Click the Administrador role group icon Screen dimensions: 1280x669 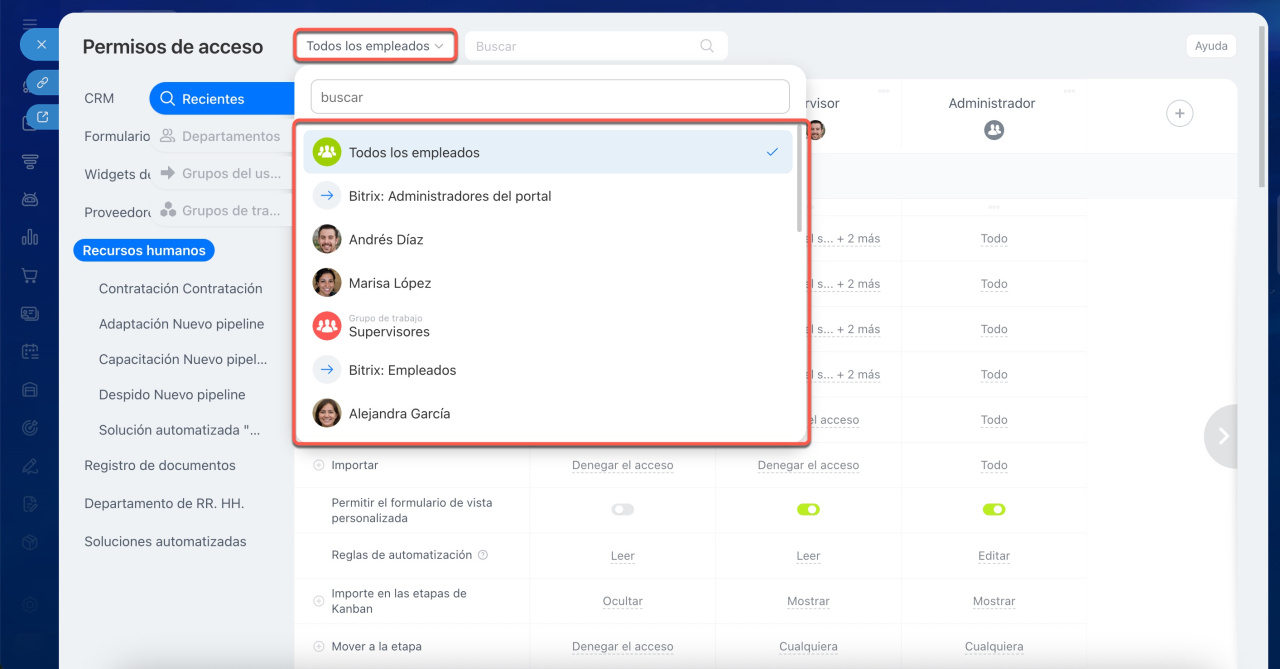coord(993,130)
